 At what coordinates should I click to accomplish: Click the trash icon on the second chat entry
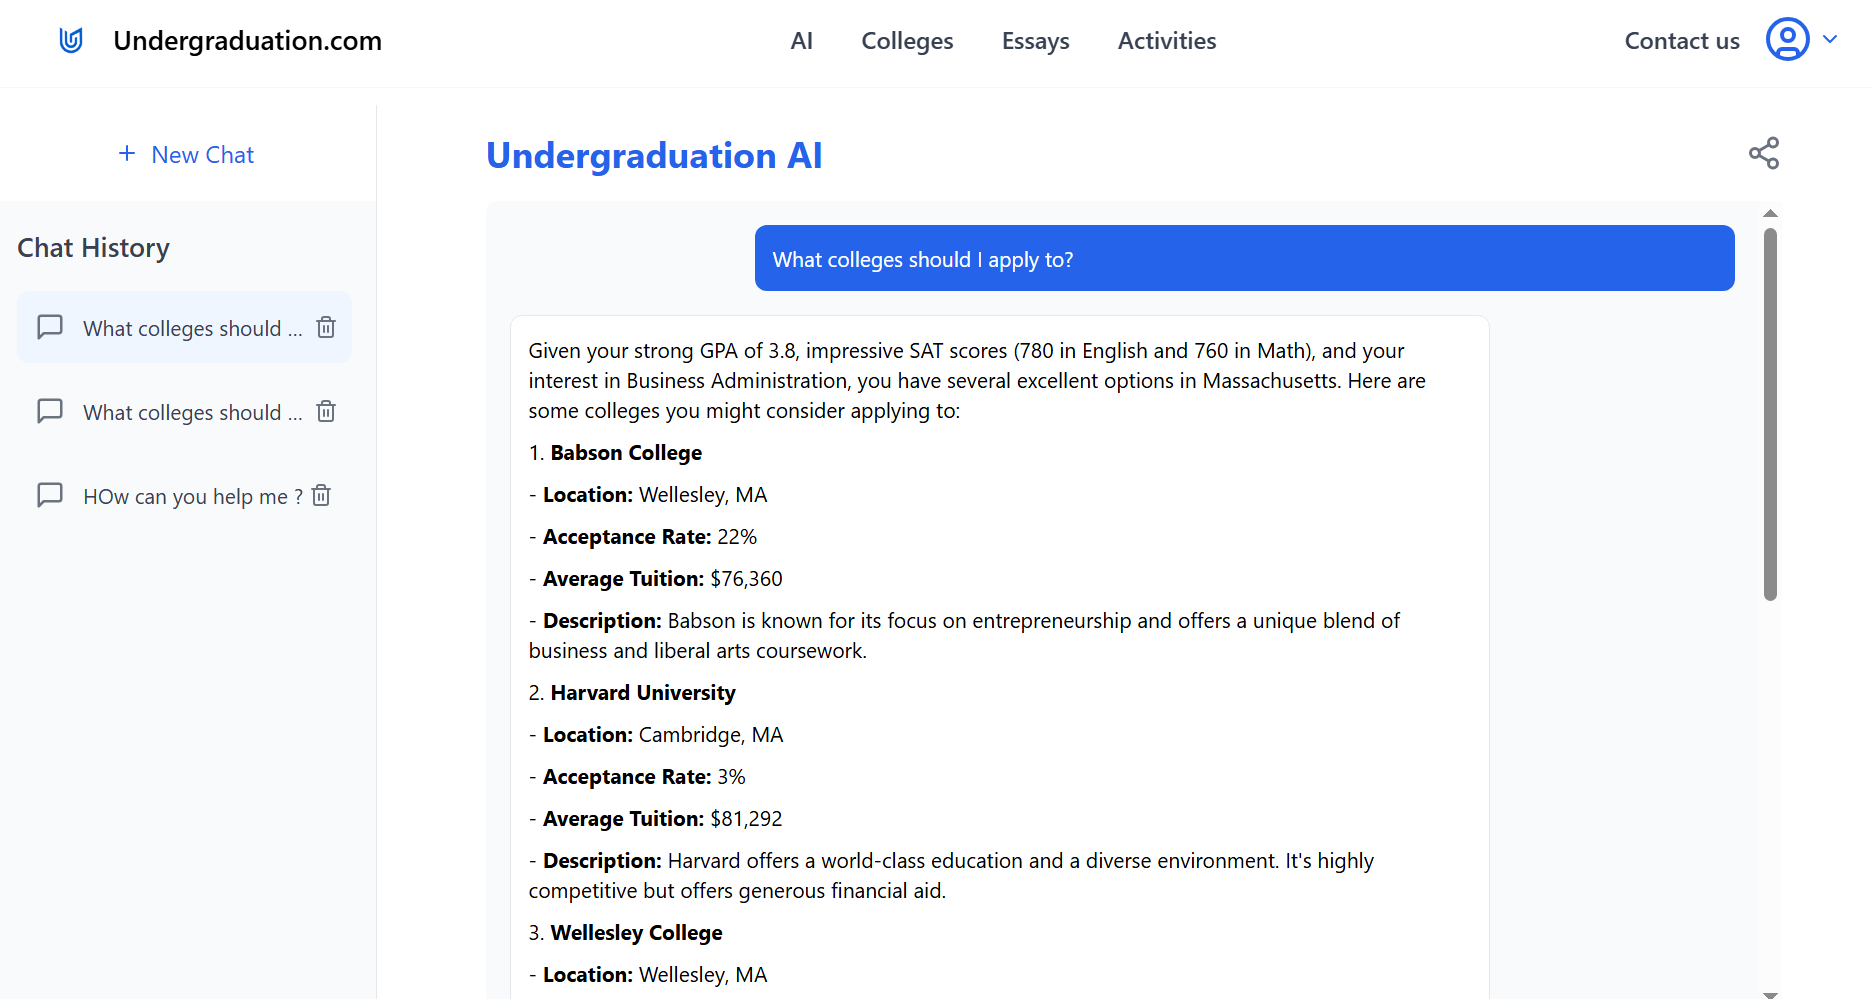326,411
